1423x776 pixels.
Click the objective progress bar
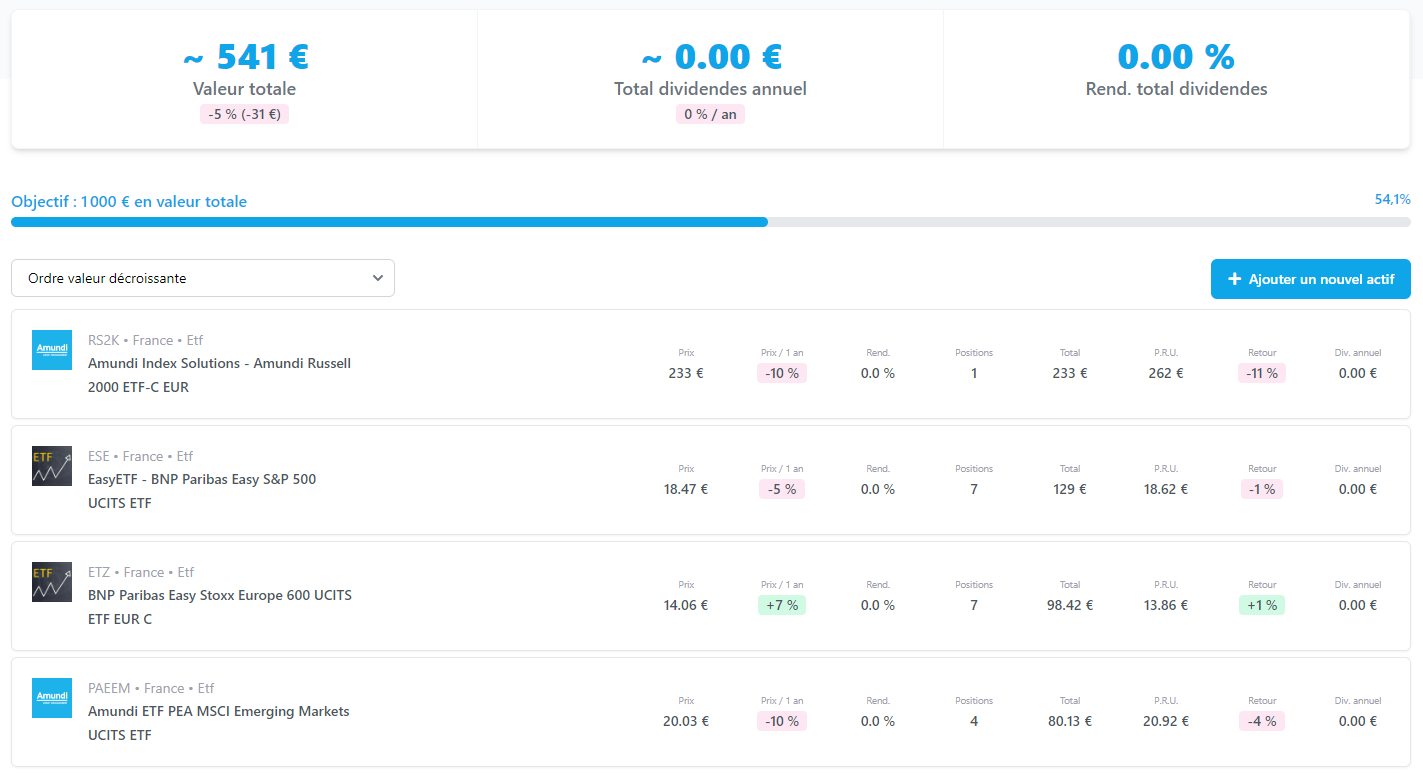click(711, 222)
